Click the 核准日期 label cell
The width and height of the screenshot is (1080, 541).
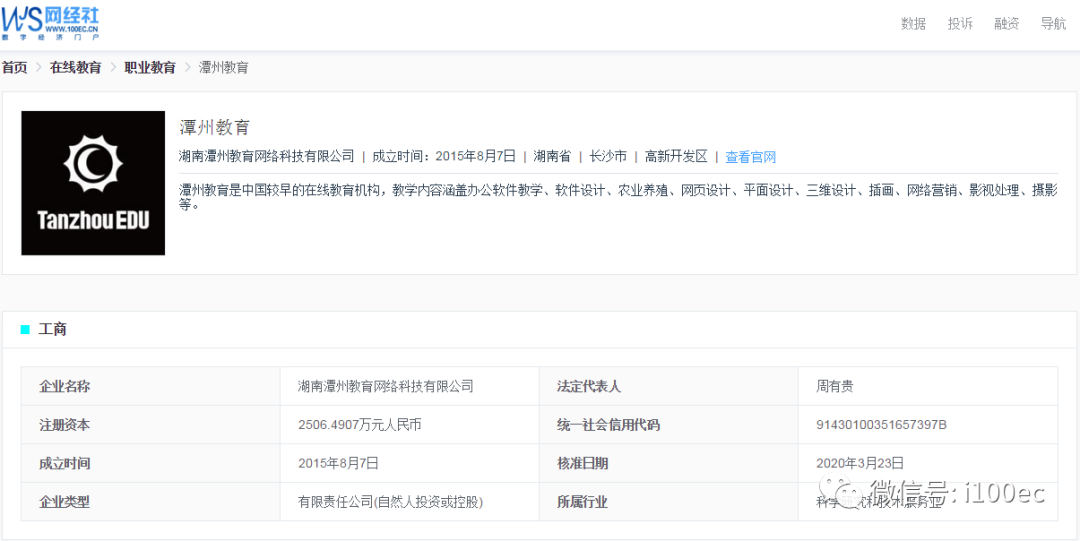click(669, 463)
